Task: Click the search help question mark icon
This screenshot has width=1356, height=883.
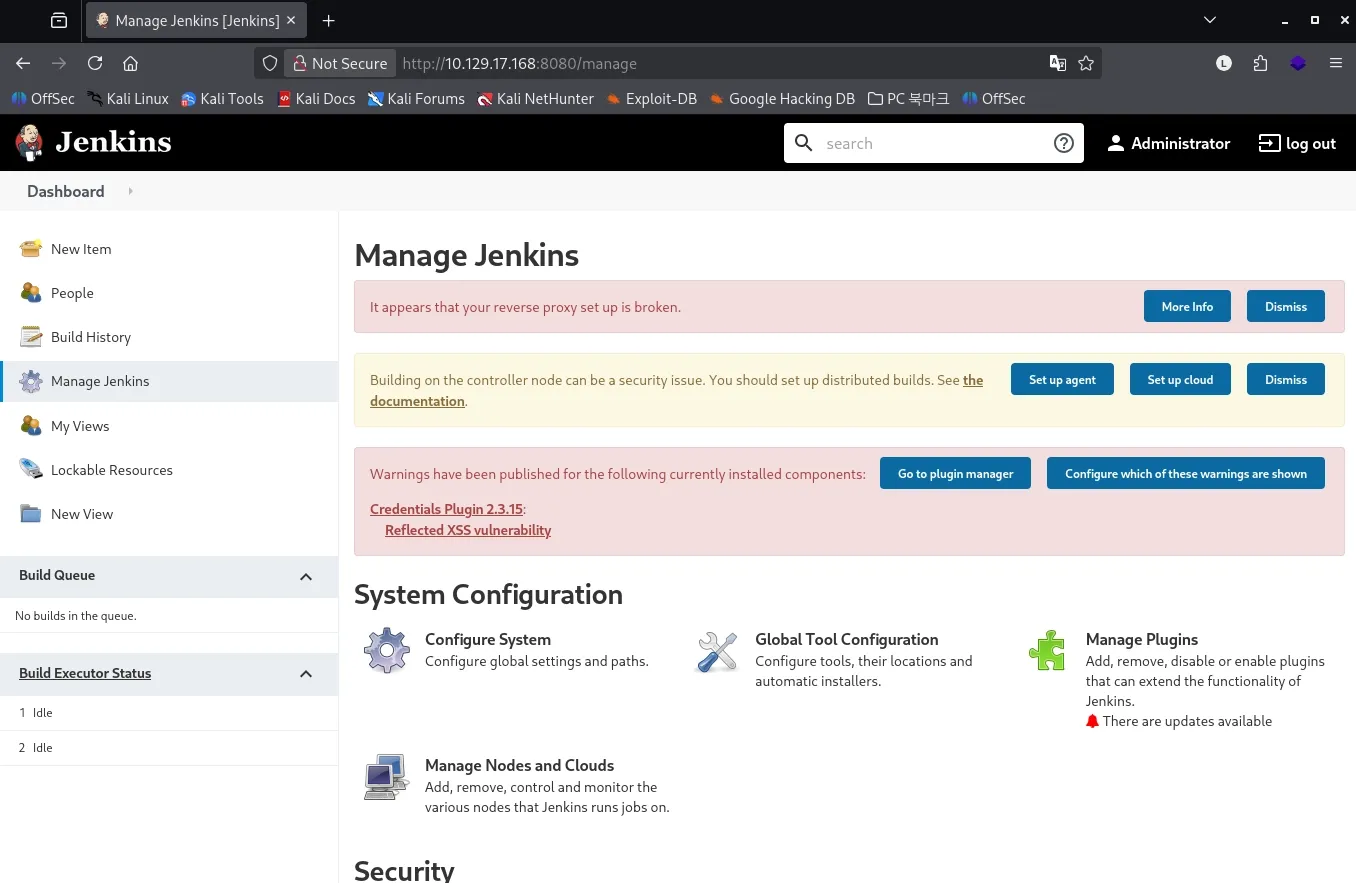Action: (x=1064, y=143)
